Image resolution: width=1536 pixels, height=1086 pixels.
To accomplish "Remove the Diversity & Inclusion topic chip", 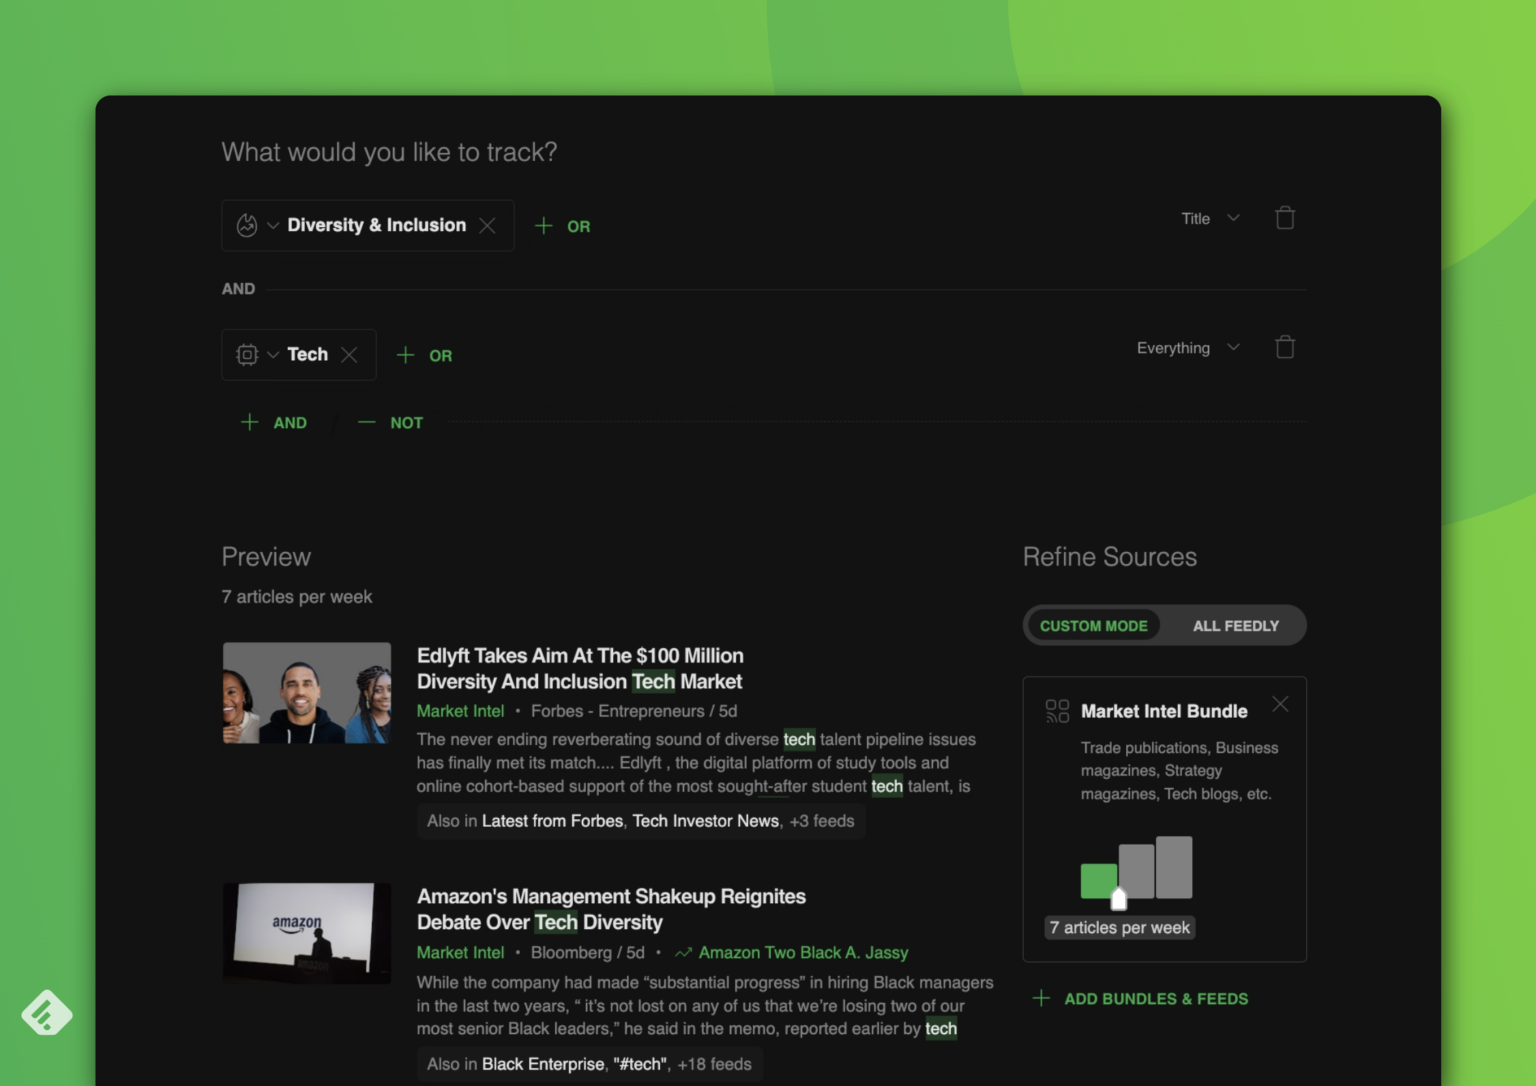I will [488, 226].
